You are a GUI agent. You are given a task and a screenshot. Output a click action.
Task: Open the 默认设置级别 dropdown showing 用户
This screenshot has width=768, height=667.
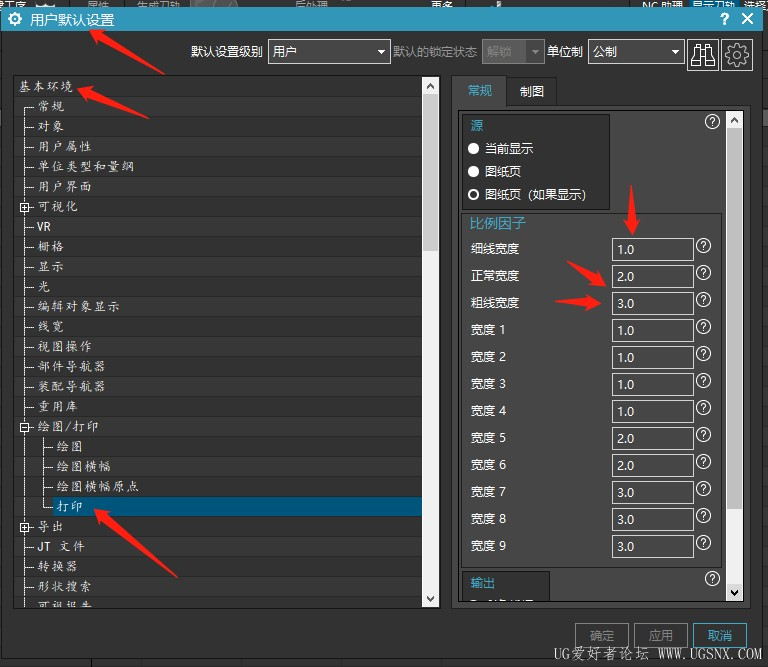click(x=329, y=51)
